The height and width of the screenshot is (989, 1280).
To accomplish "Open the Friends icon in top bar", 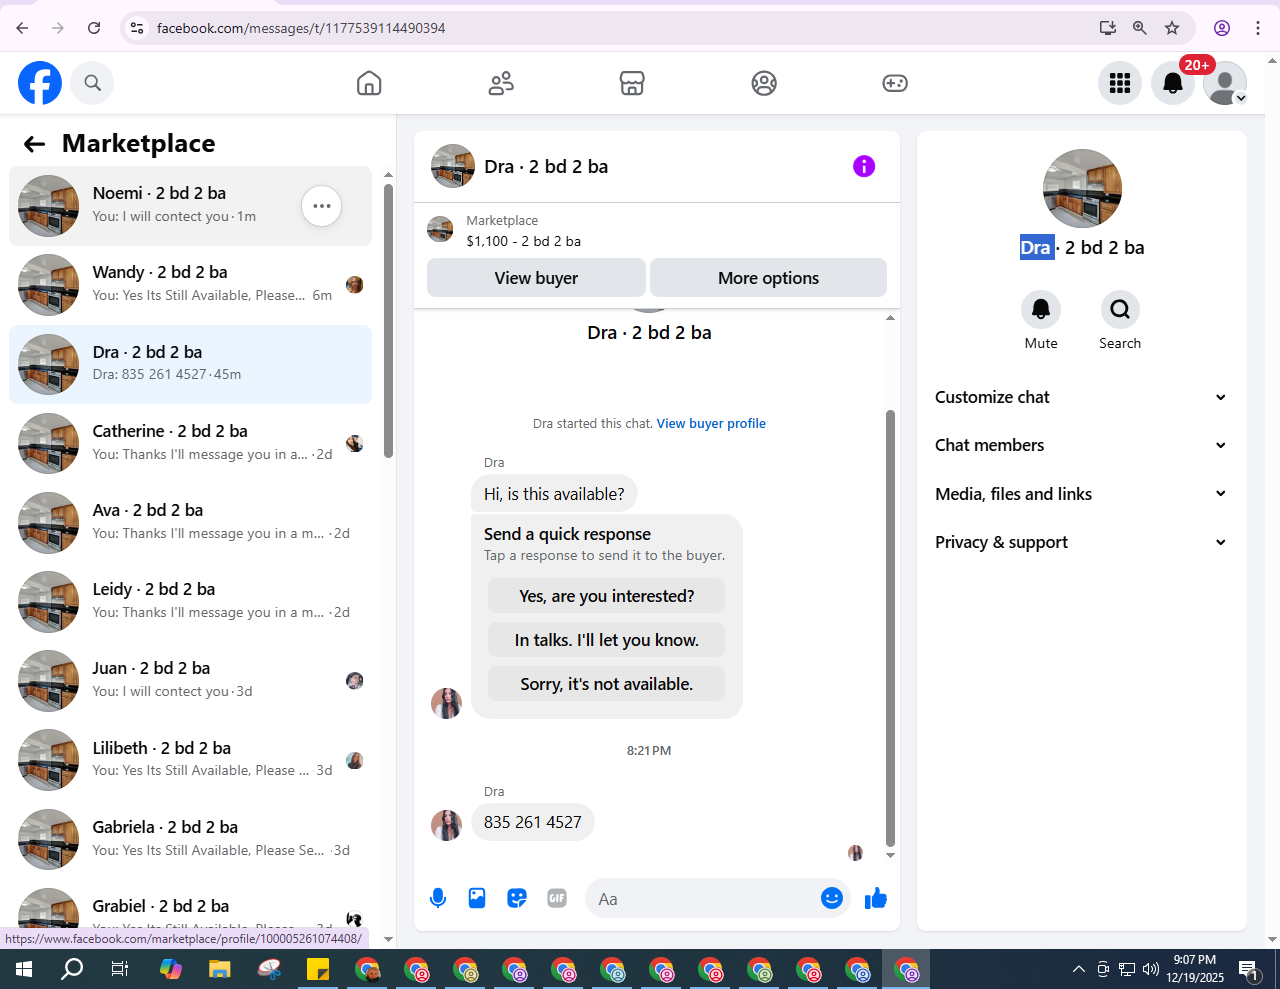I will tap(501, 83).
